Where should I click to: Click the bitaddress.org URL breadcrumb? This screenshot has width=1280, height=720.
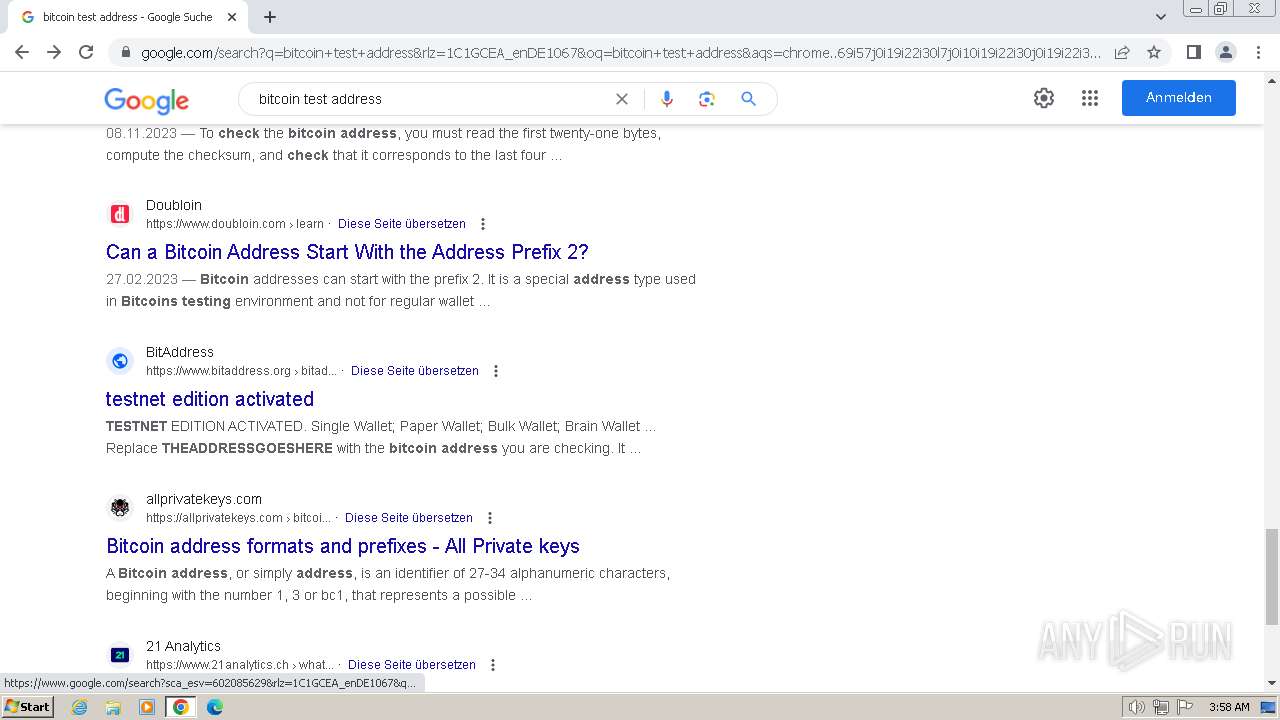(x=241, y=371)
